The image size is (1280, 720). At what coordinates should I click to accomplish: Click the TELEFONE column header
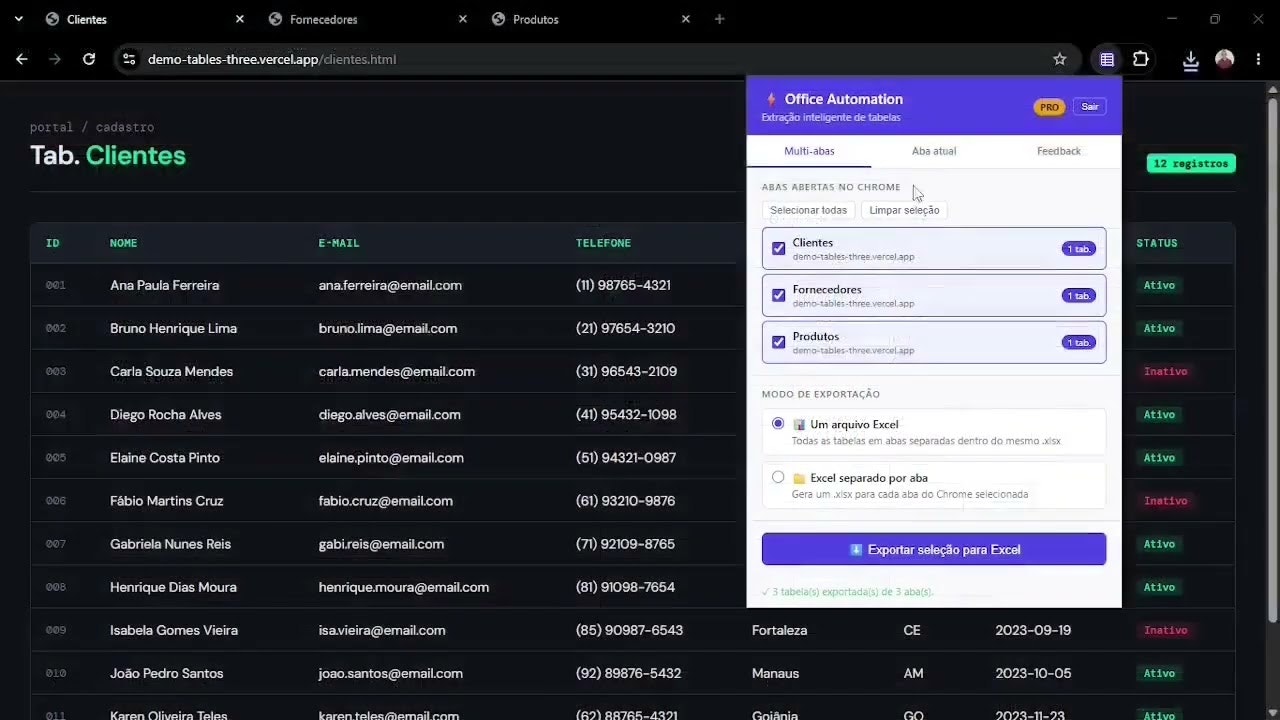click(603, 243)
